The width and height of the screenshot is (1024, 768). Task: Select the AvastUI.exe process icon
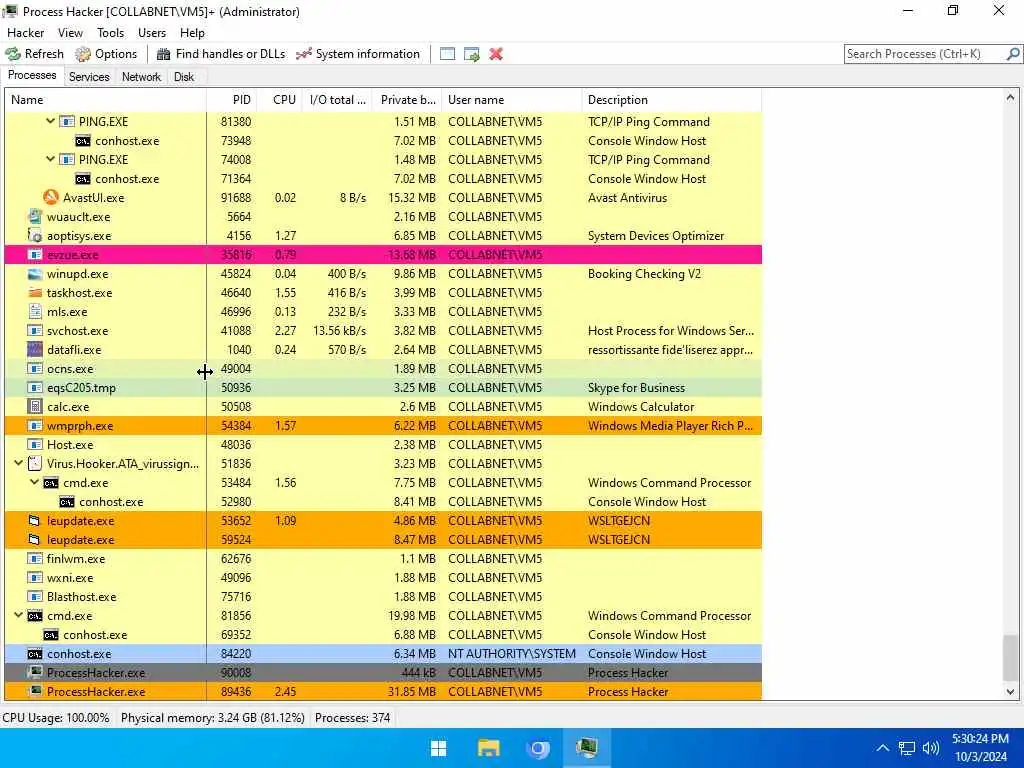[x=51, y=197]
